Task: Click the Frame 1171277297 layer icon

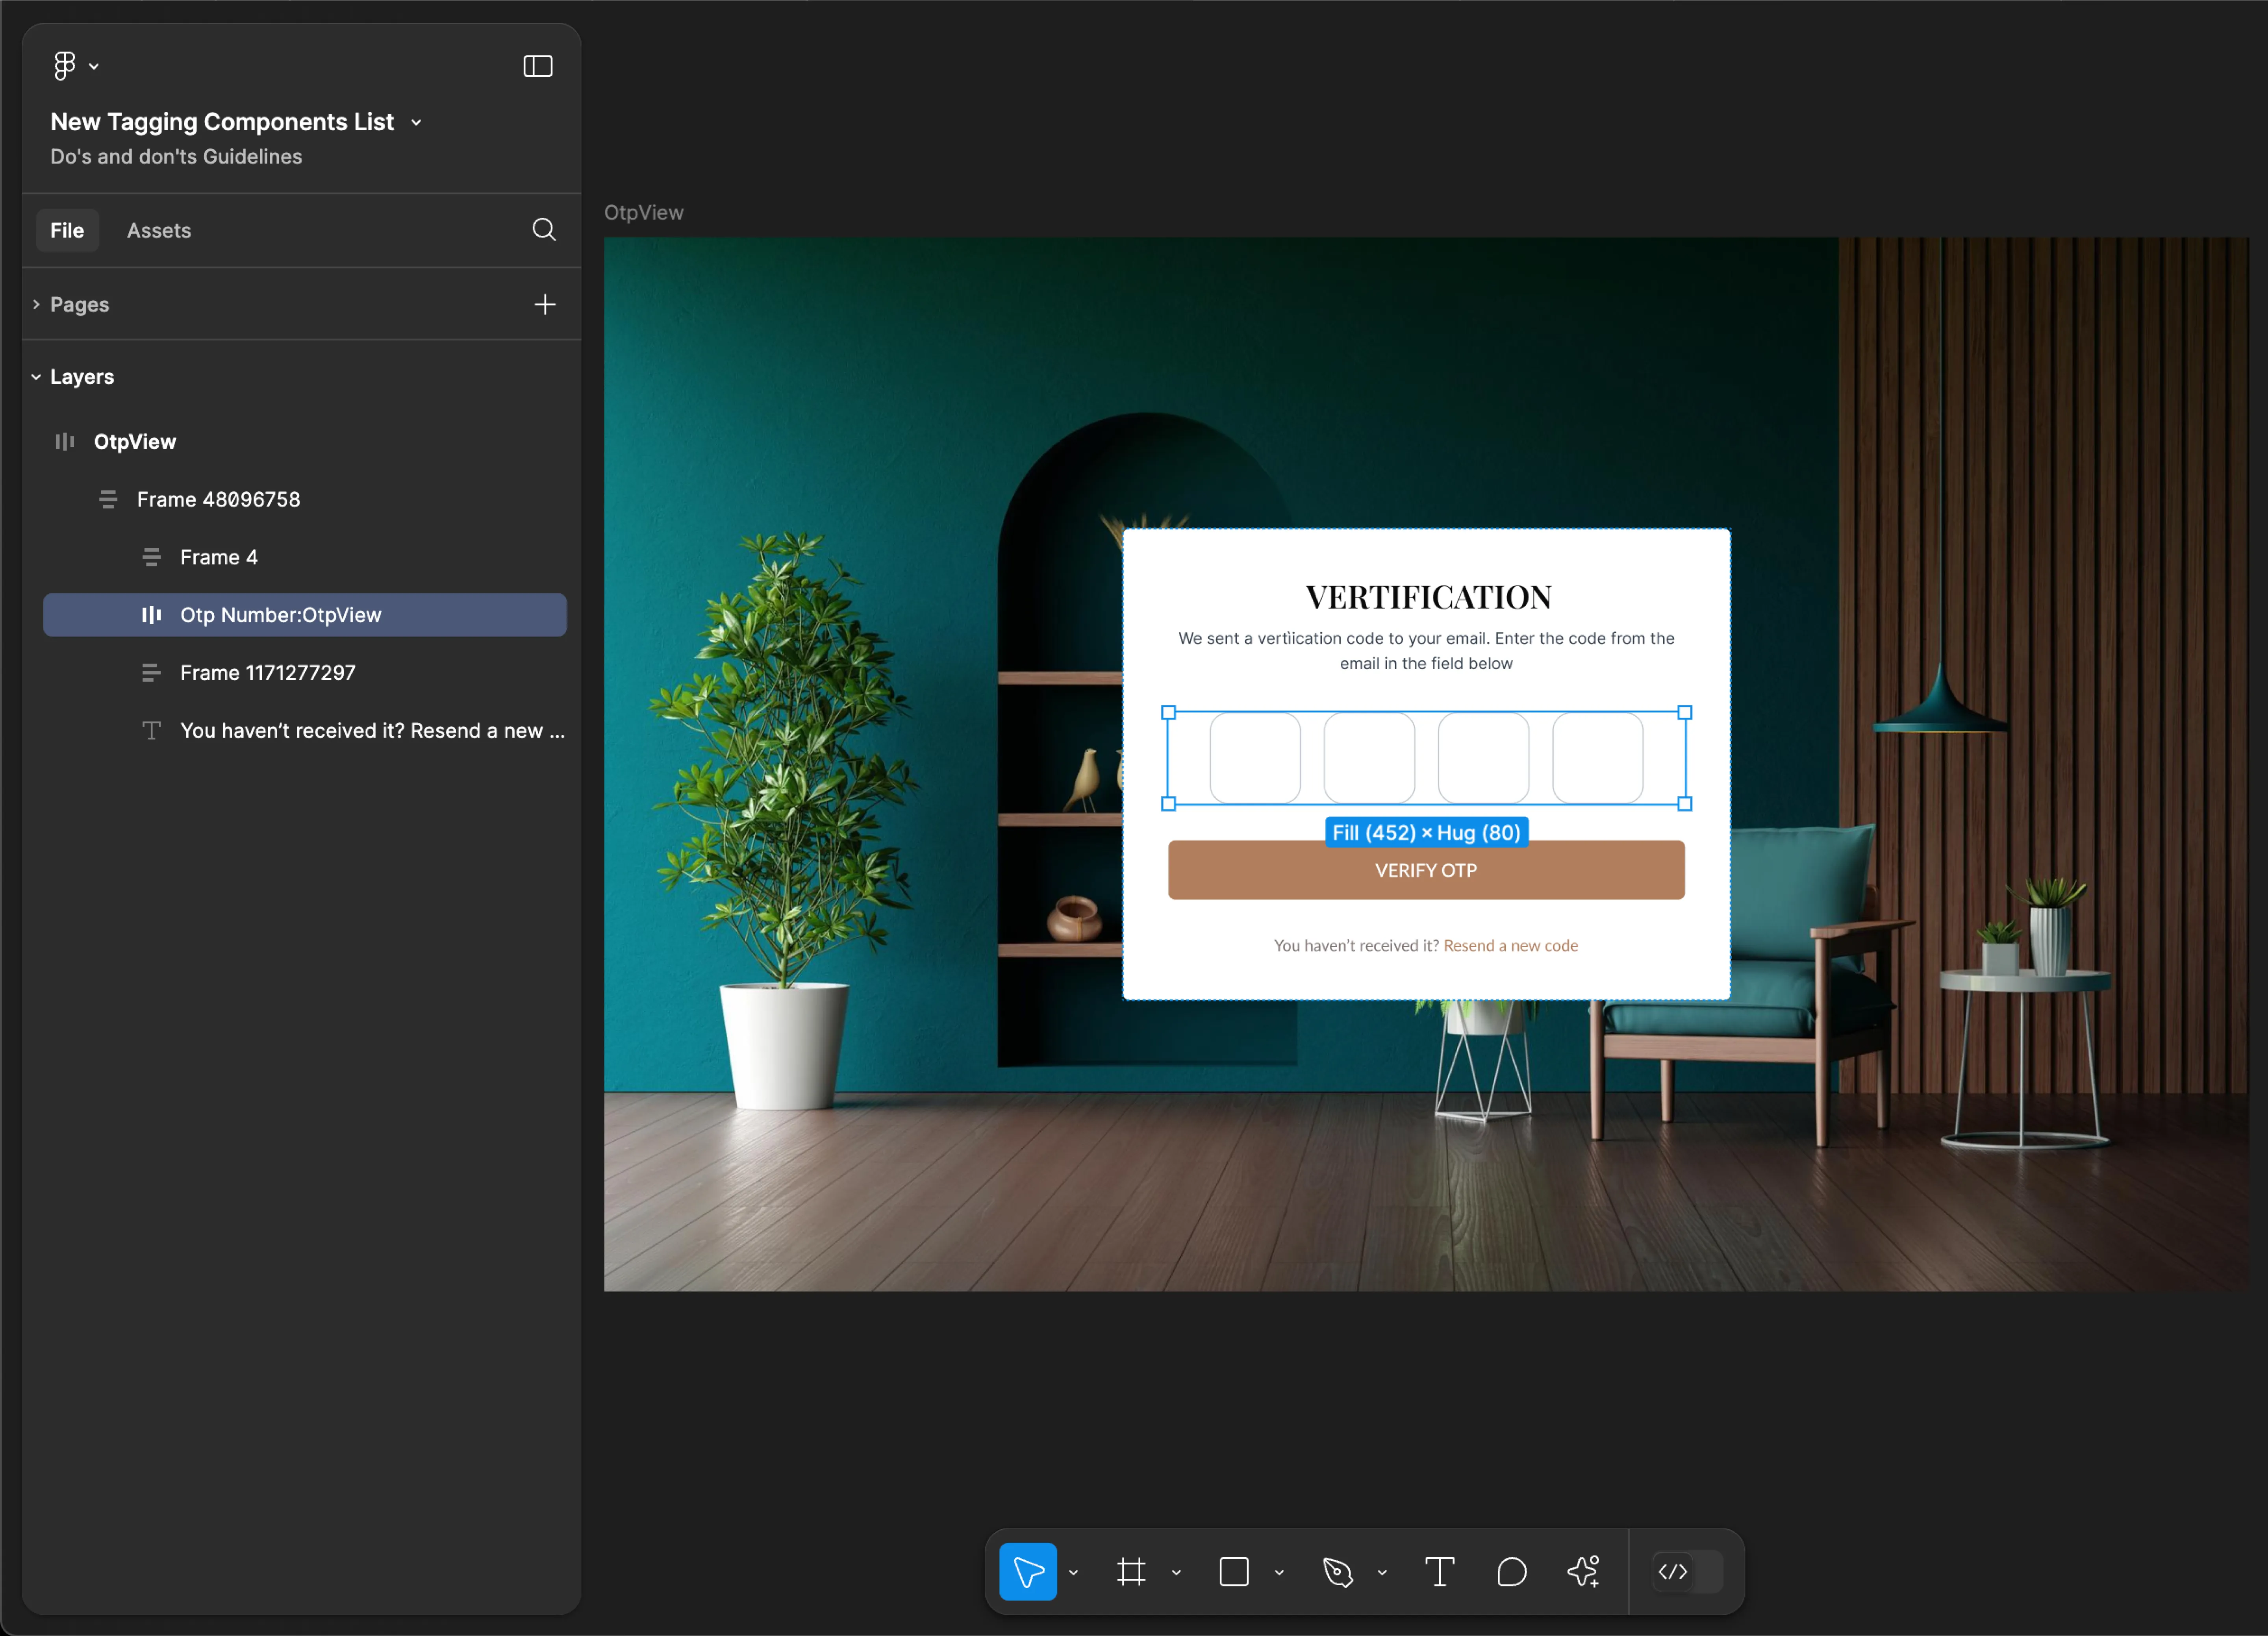Action: [x=151, y=673]
